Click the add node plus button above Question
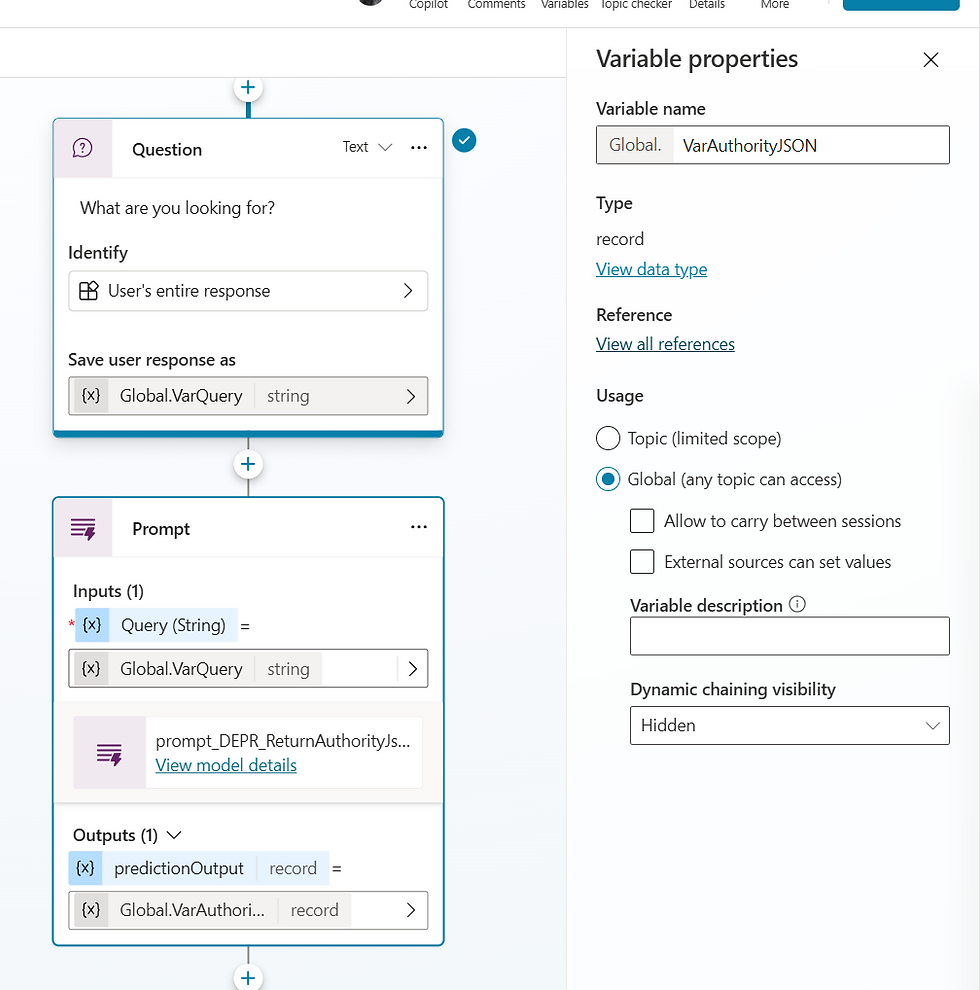980x990 pixels. tap(248, 88)
